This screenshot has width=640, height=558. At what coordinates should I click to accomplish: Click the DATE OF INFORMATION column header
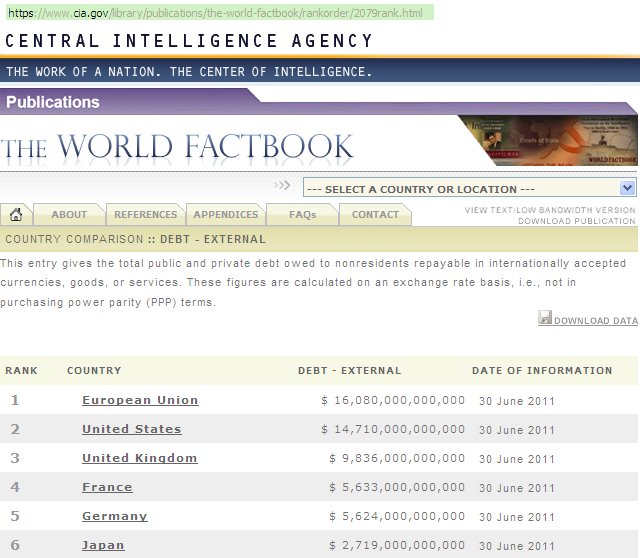(x=542, y=370)
